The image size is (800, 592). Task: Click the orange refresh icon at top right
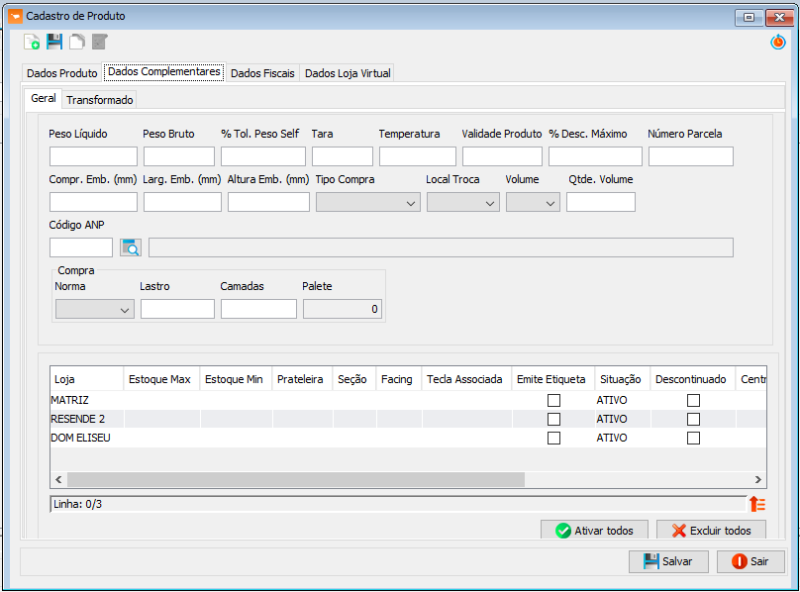click(777, 42)
